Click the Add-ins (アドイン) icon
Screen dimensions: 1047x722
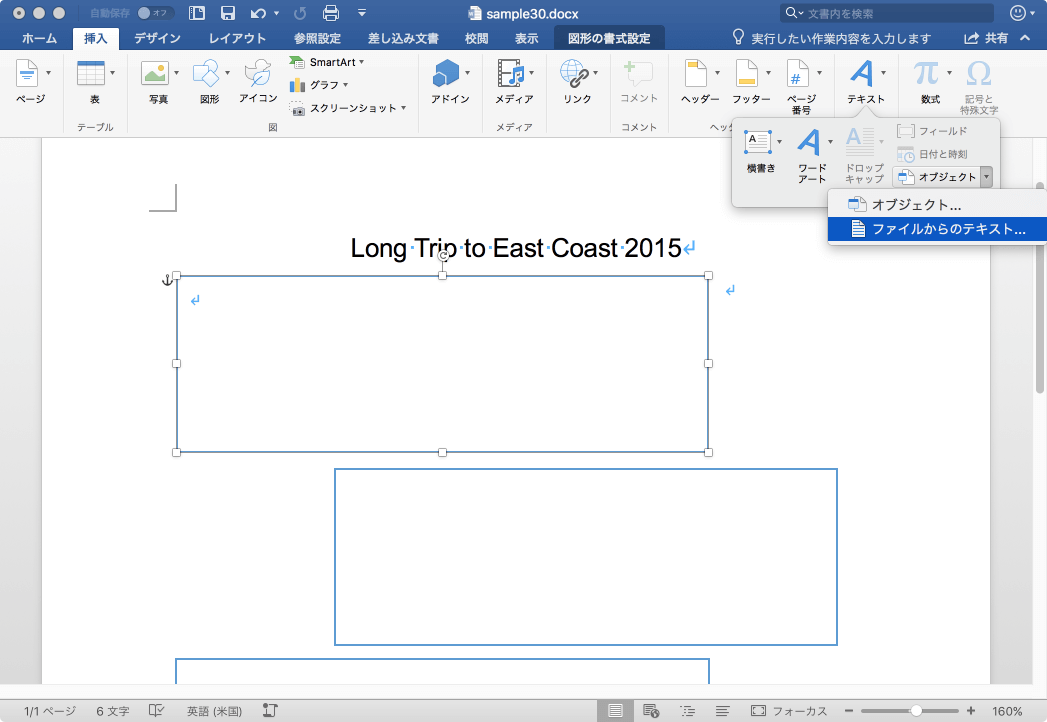446,73
